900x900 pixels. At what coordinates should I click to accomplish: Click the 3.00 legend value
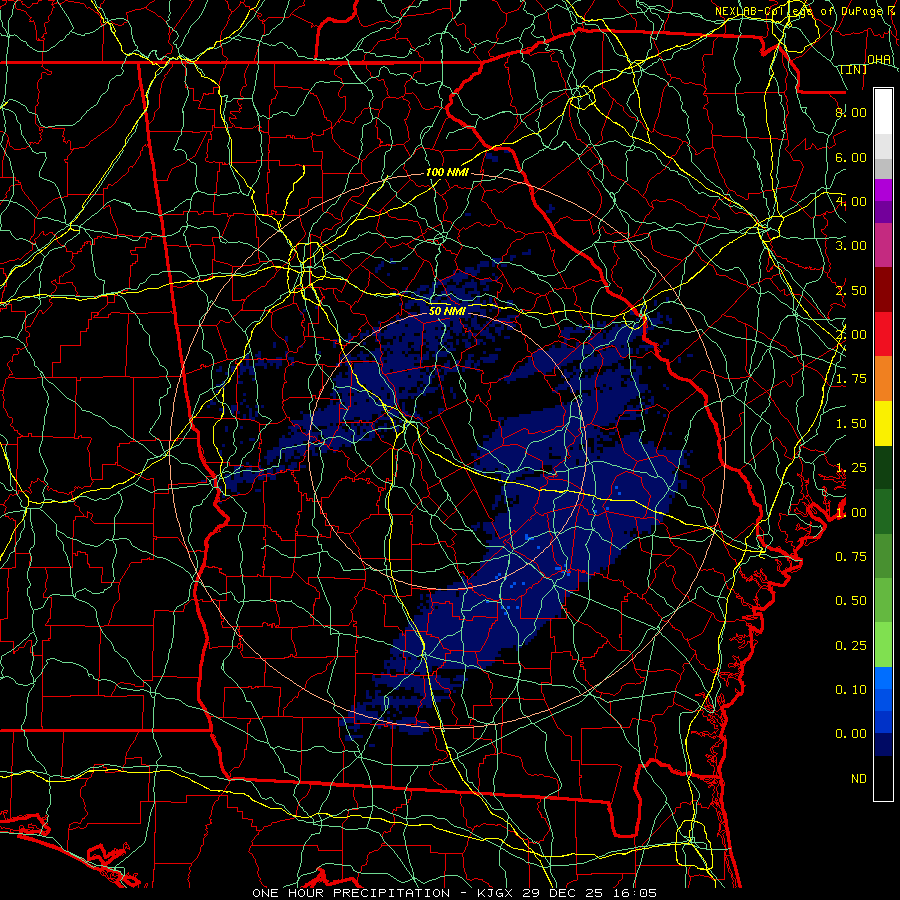[851, 246]
